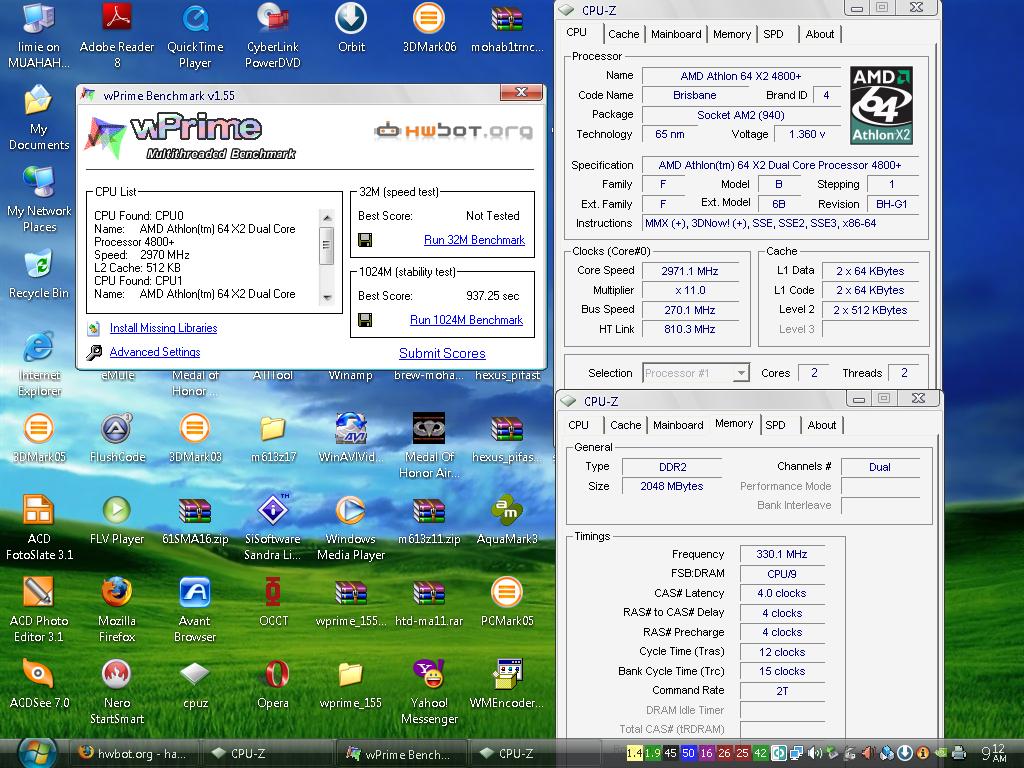Click the Frequency value 330.1 MHz
Image resolution: width=1024 pixels, height=768 pixels.
782,554
